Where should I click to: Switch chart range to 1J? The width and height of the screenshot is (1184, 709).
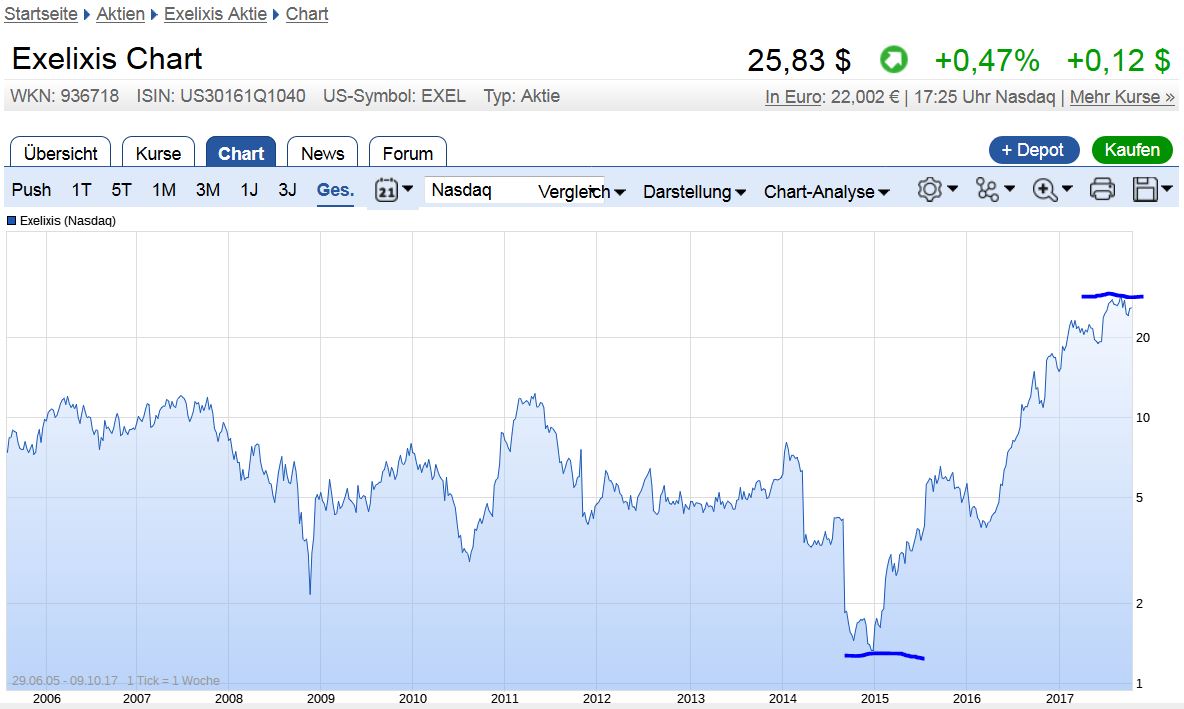pos(249,190)
